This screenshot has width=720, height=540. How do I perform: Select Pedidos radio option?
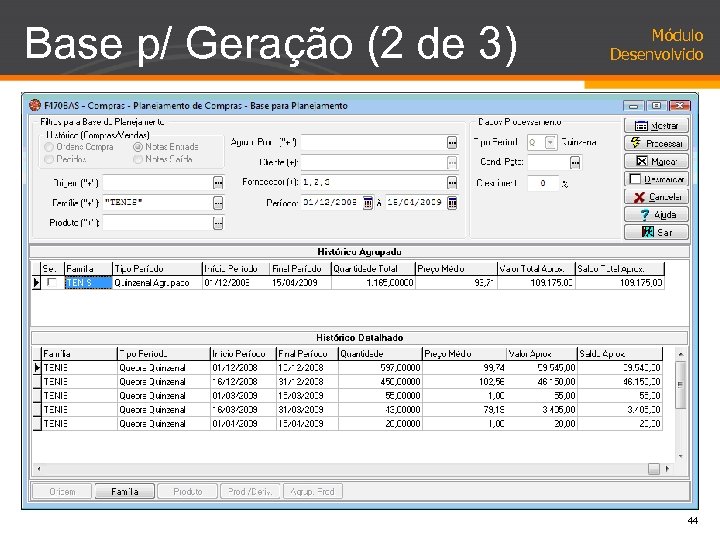49,159
